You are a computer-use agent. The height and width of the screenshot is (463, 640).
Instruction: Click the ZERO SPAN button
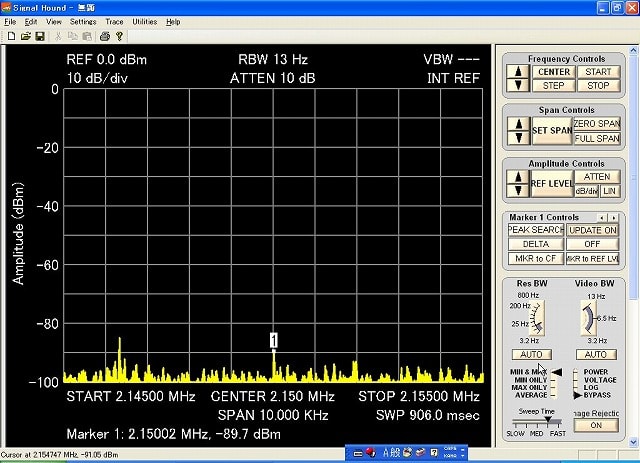tap(597, 124)
